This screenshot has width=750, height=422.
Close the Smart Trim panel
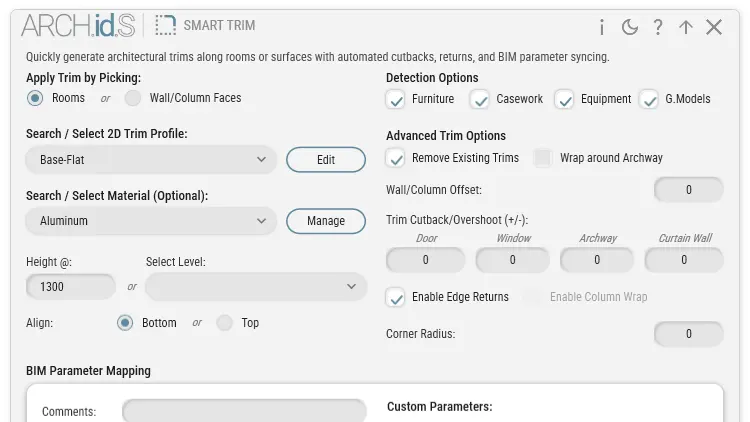tap(714, 27)
